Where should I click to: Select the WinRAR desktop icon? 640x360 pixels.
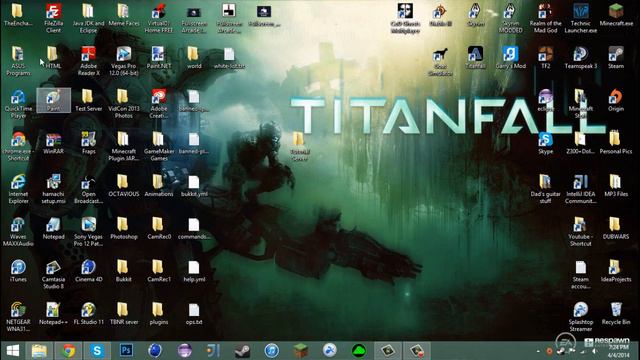pos(53,143)
